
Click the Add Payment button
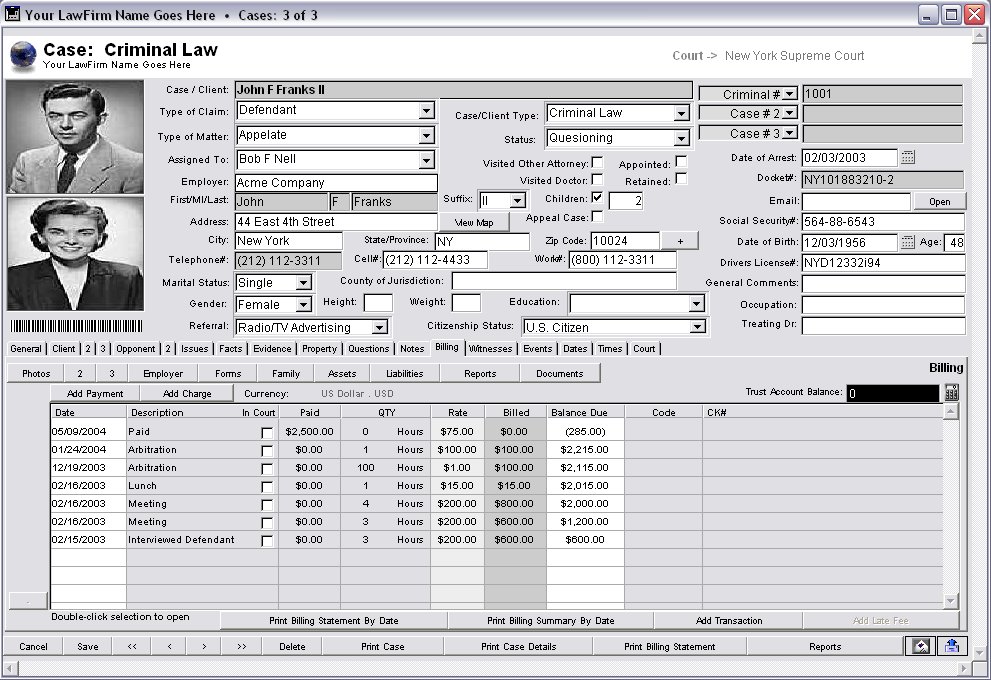[95, 393]
